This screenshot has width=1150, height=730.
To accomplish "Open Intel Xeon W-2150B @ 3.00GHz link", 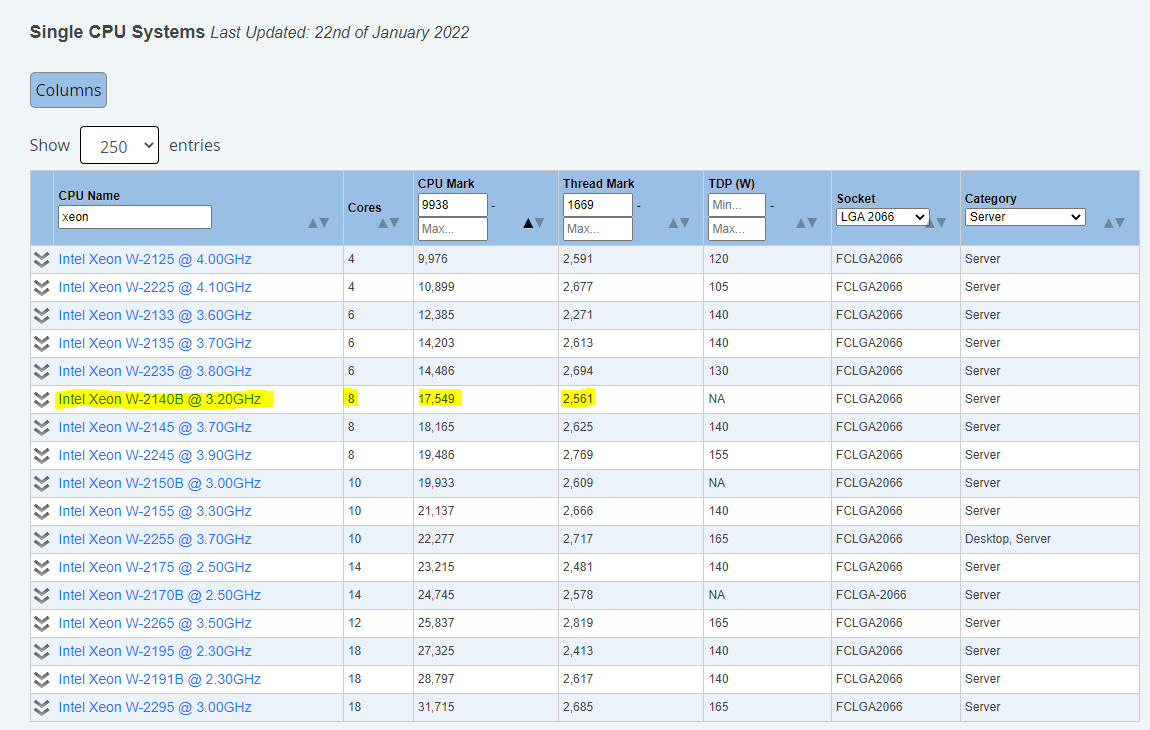I will click(160, 483).
